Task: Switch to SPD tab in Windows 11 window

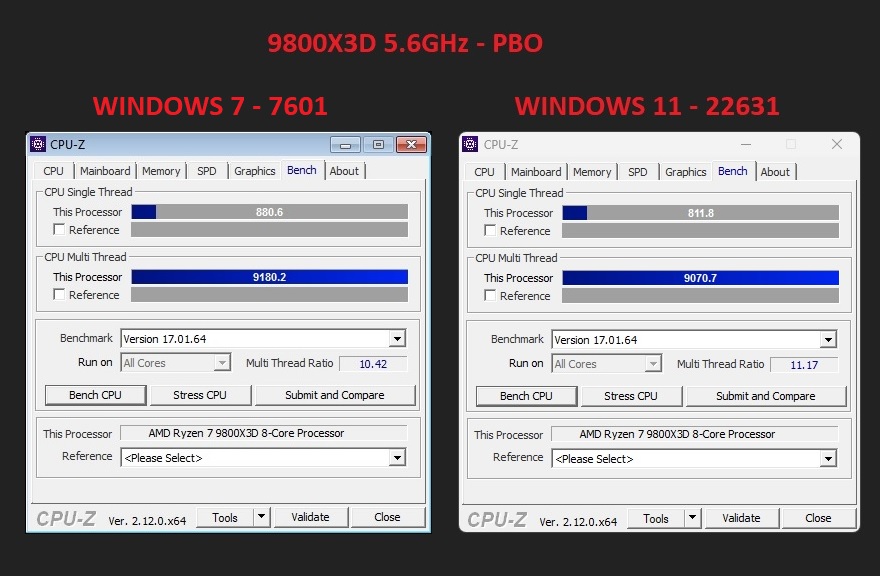Action: [x=638, y=172]
